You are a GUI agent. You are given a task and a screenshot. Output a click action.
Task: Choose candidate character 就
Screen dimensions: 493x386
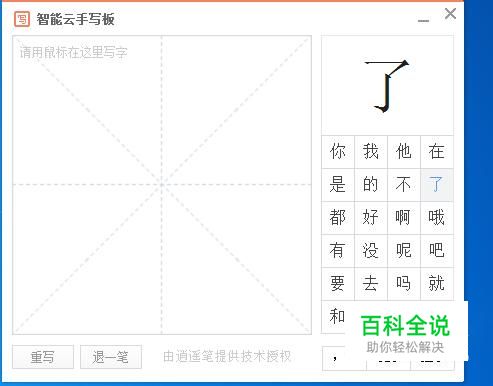click(437, 284)
